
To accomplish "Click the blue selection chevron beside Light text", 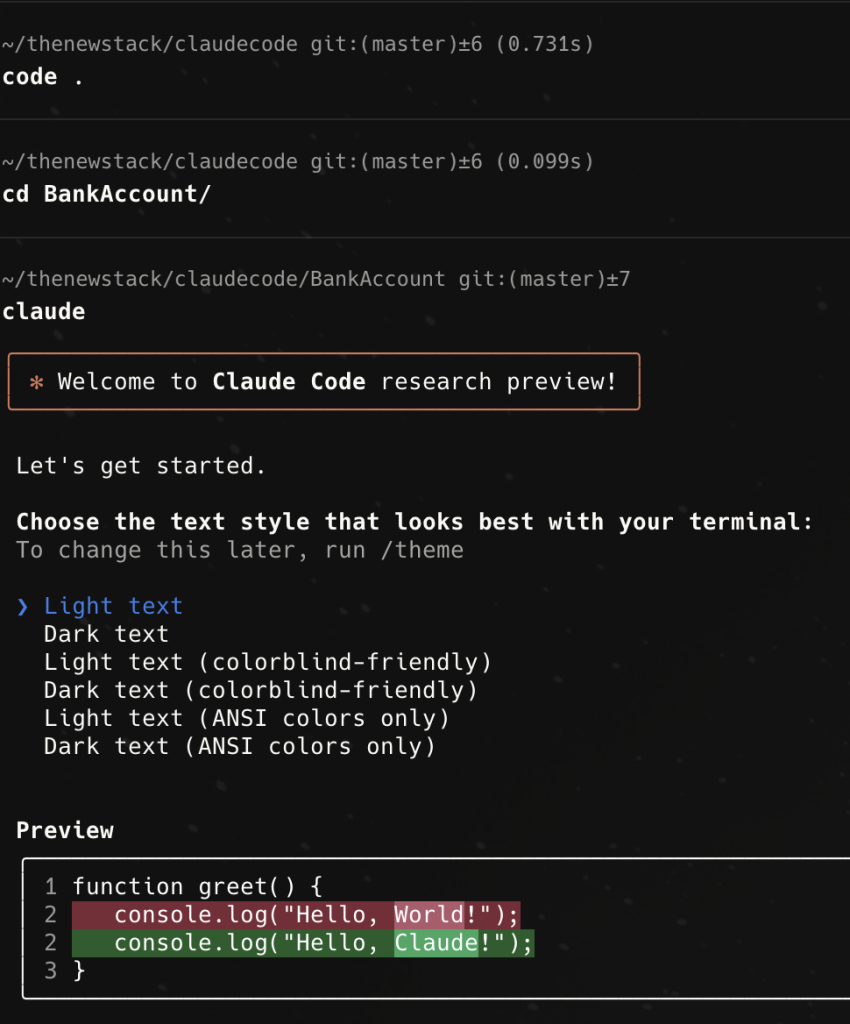I will (x=23, y=607).
